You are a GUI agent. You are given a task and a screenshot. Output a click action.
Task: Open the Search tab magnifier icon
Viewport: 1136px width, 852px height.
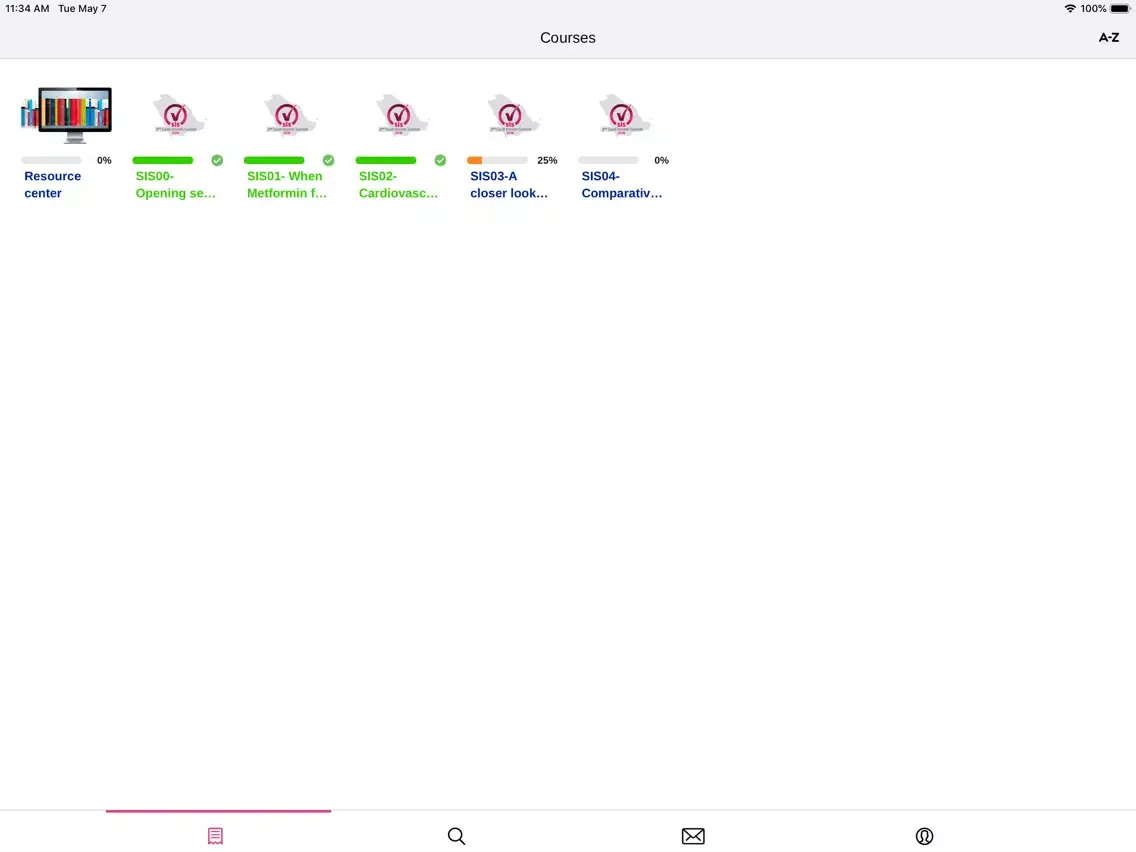click(456, 835)
